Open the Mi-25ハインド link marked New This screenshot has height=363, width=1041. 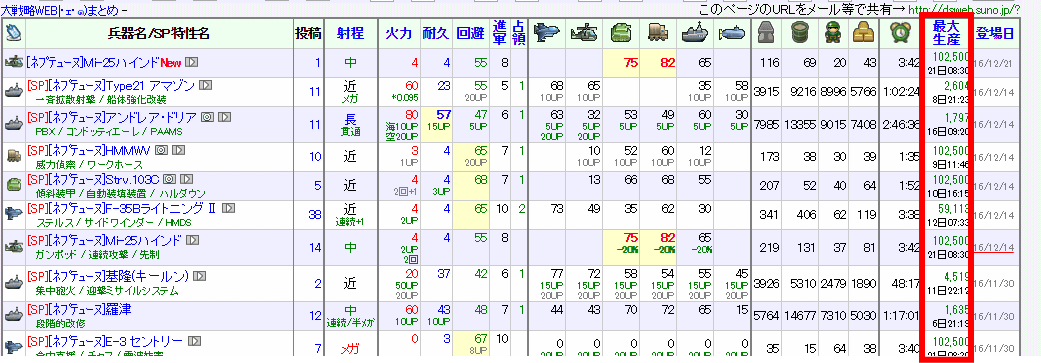point(92,62)
